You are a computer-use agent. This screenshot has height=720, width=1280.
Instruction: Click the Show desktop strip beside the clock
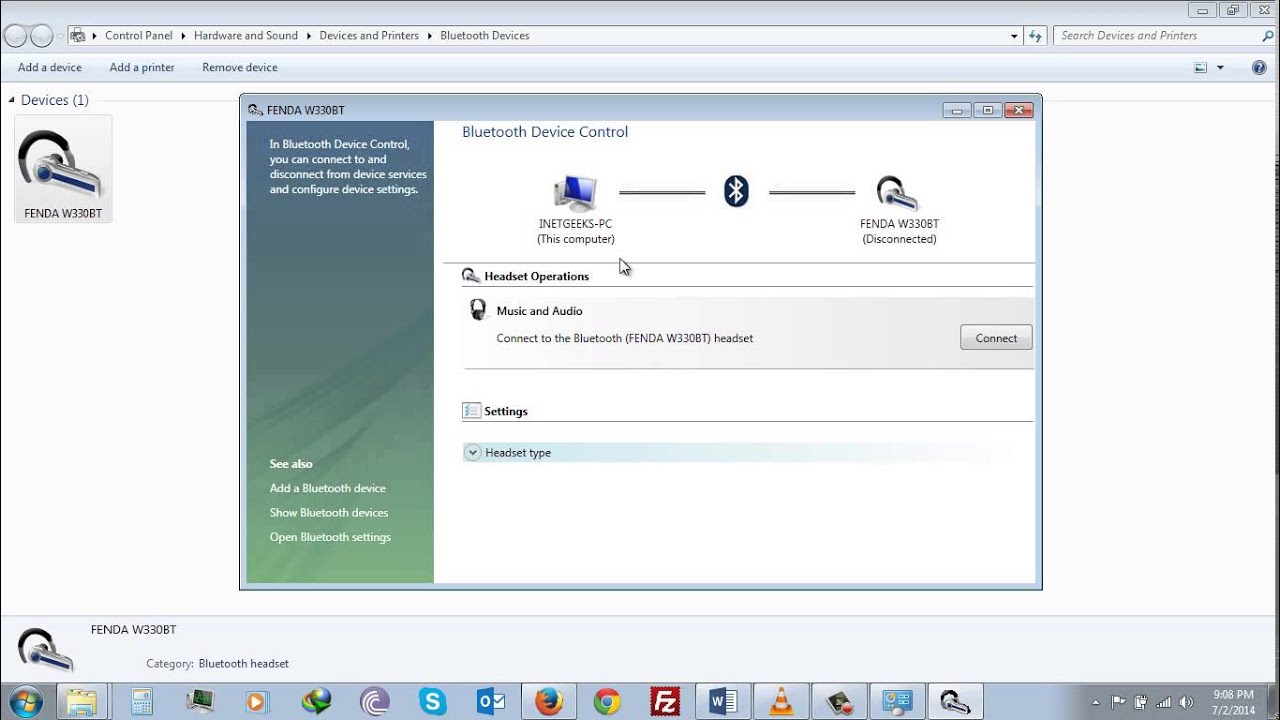tap(1272, 702)
